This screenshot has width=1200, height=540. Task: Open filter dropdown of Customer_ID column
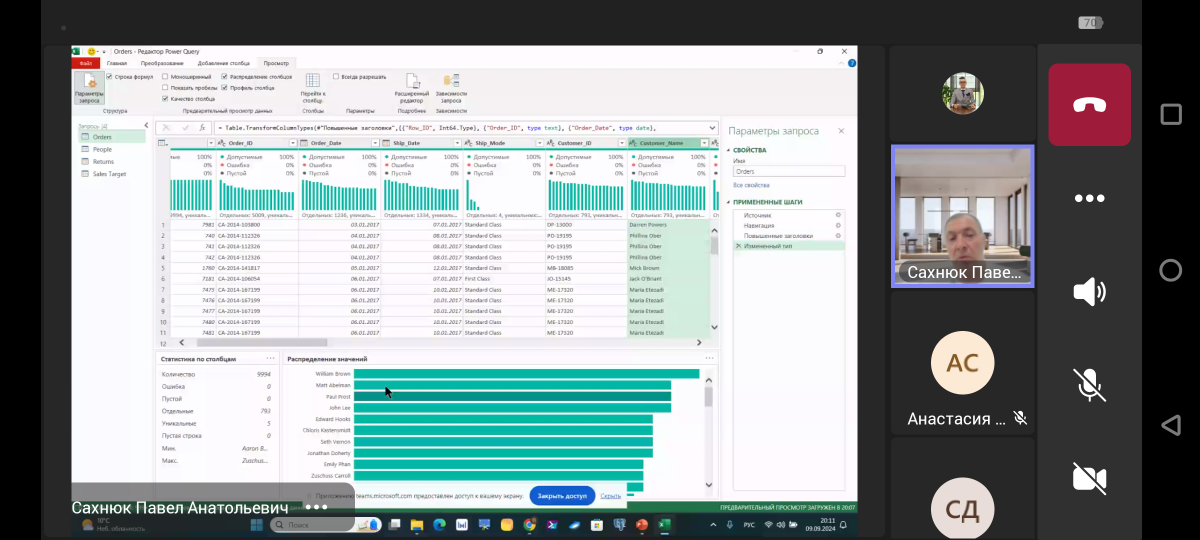[621, 143]
